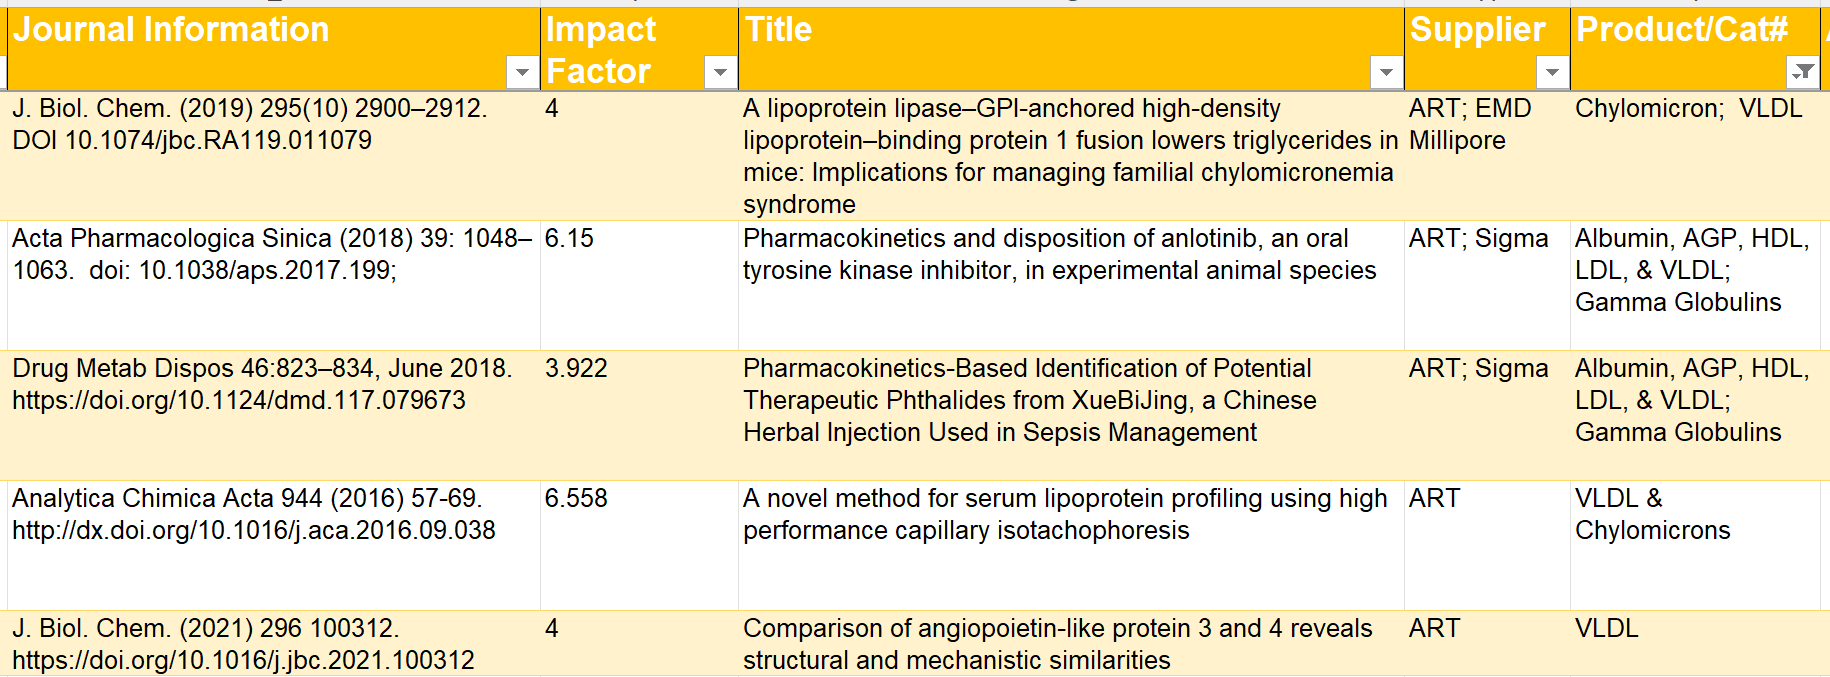Expand the Title column filter arrow
This screenshot has width=1830, height=677.
pos(1386,72)
